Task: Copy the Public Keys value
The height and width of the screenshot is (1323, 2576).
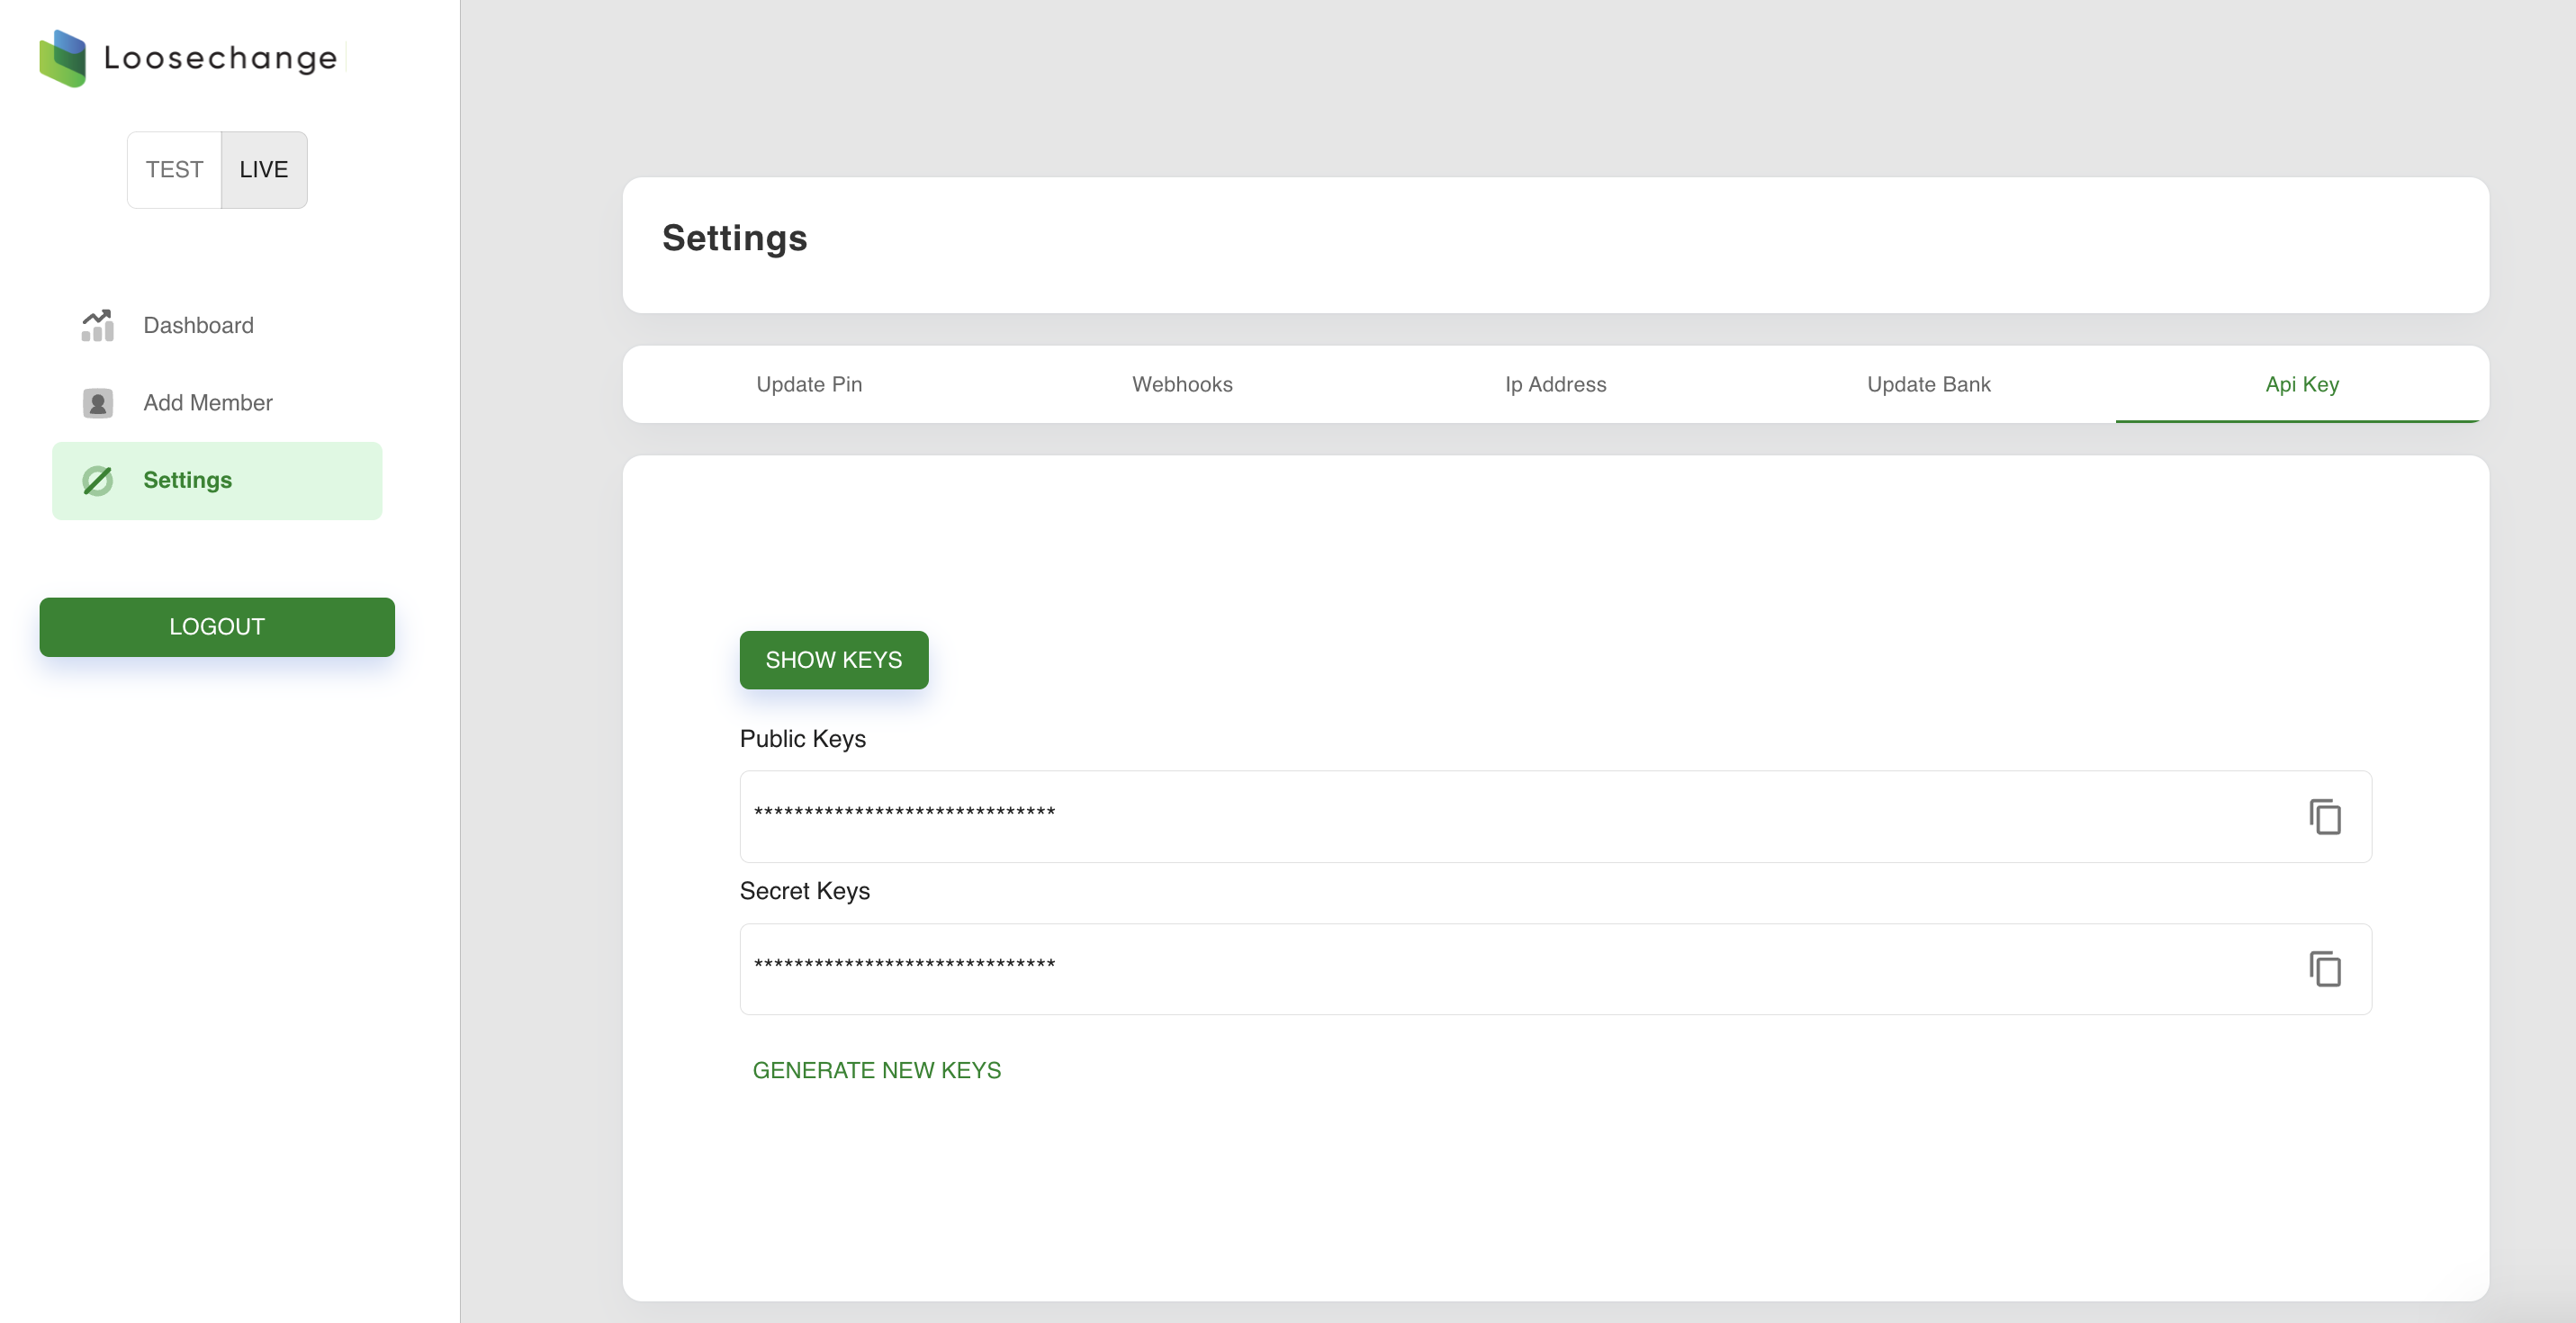Action: pos(2324,817)
